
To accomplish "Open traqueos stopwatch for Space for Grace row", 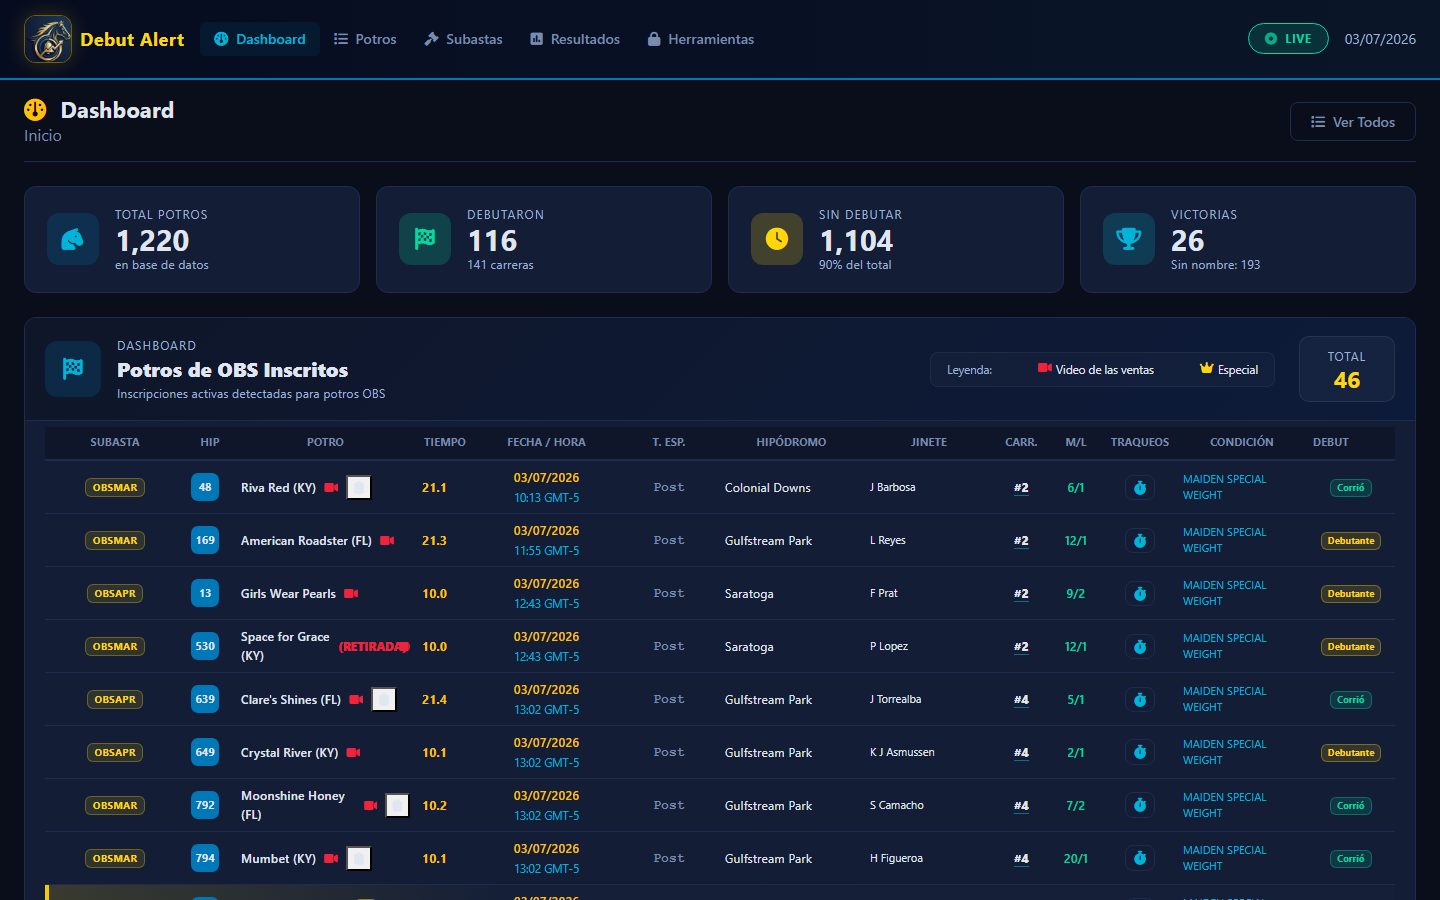I will click(x=1140, y=647).
